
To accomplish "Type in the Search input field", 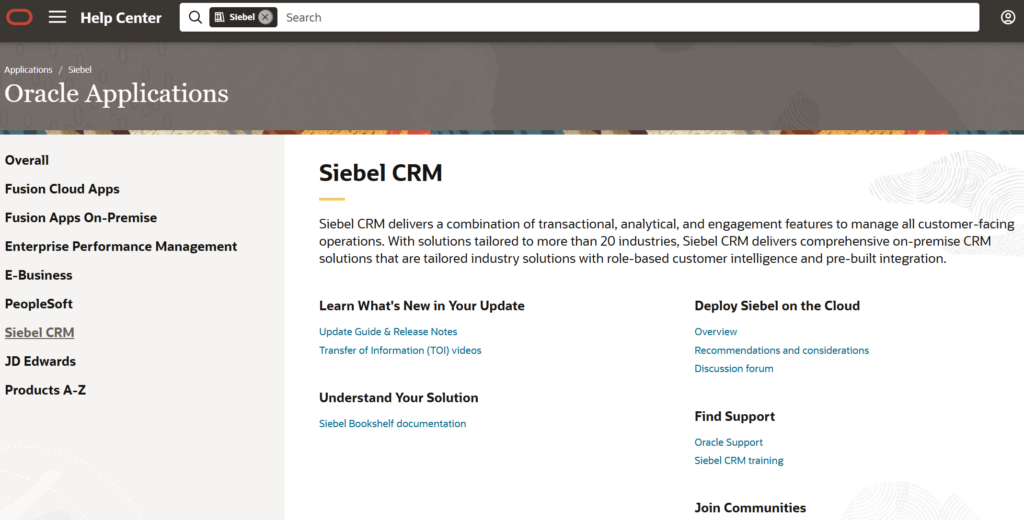I will pos(620,17).
